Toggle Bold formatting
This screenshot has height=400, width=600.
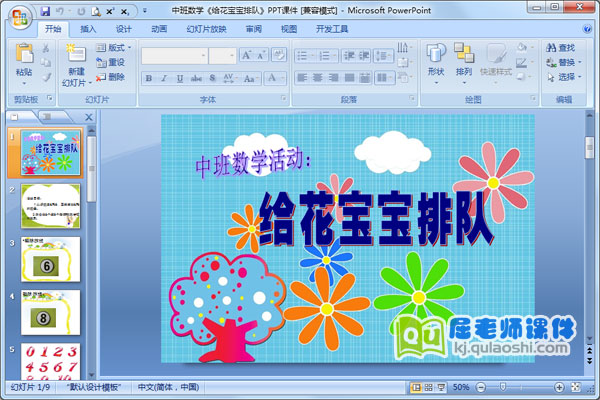coord(148,78)
